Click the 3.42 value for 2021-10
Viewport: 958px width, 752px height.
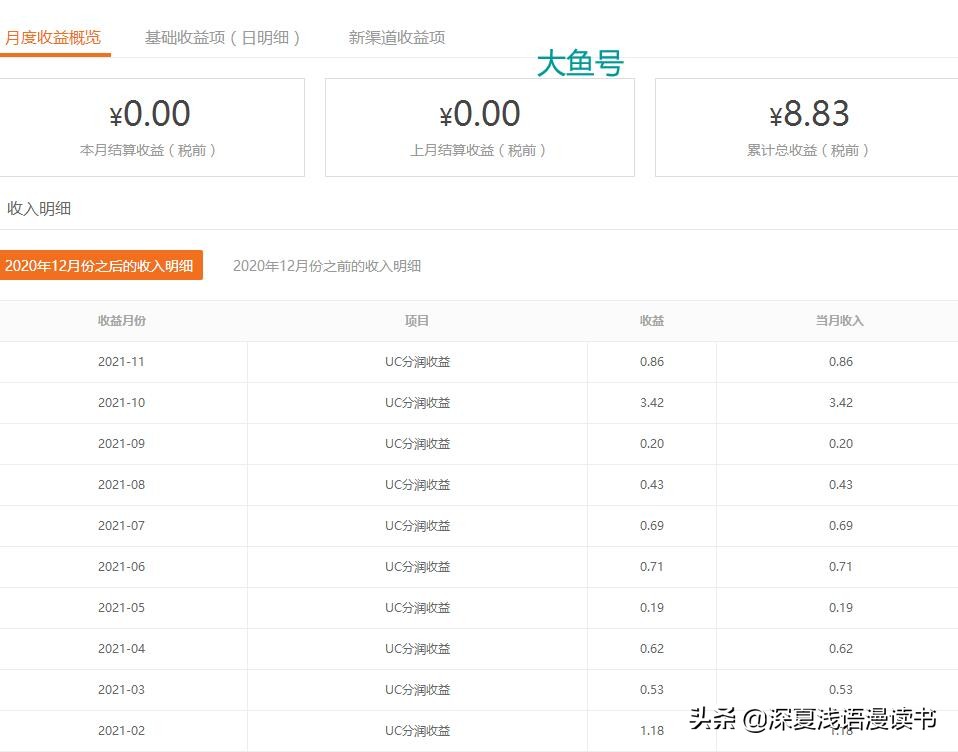(x=652, y=403)
